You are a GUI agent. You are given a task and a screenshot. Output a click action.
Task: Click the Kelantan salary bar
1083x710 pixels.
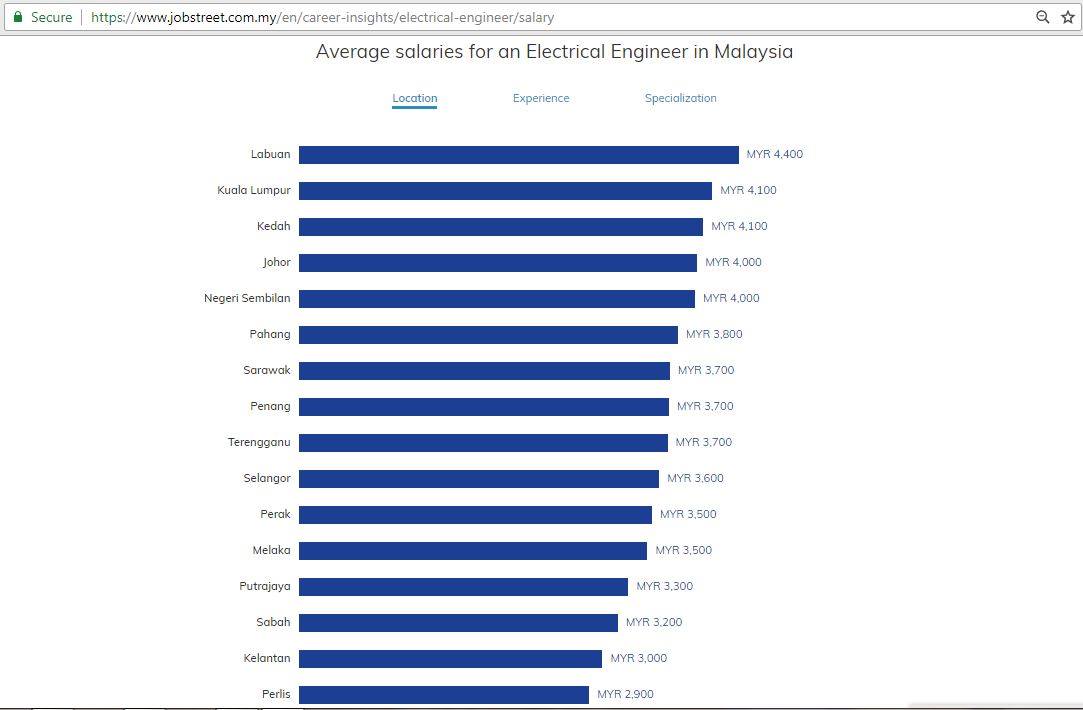pyautogui.click(x=450, y=658)
